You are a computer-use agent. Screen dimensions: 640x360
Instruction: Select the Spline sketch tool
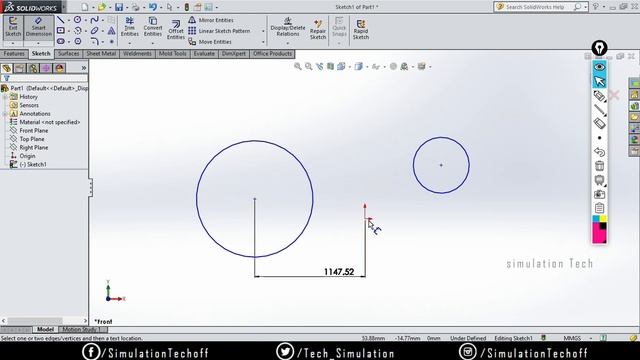click(x=95, y=20)
